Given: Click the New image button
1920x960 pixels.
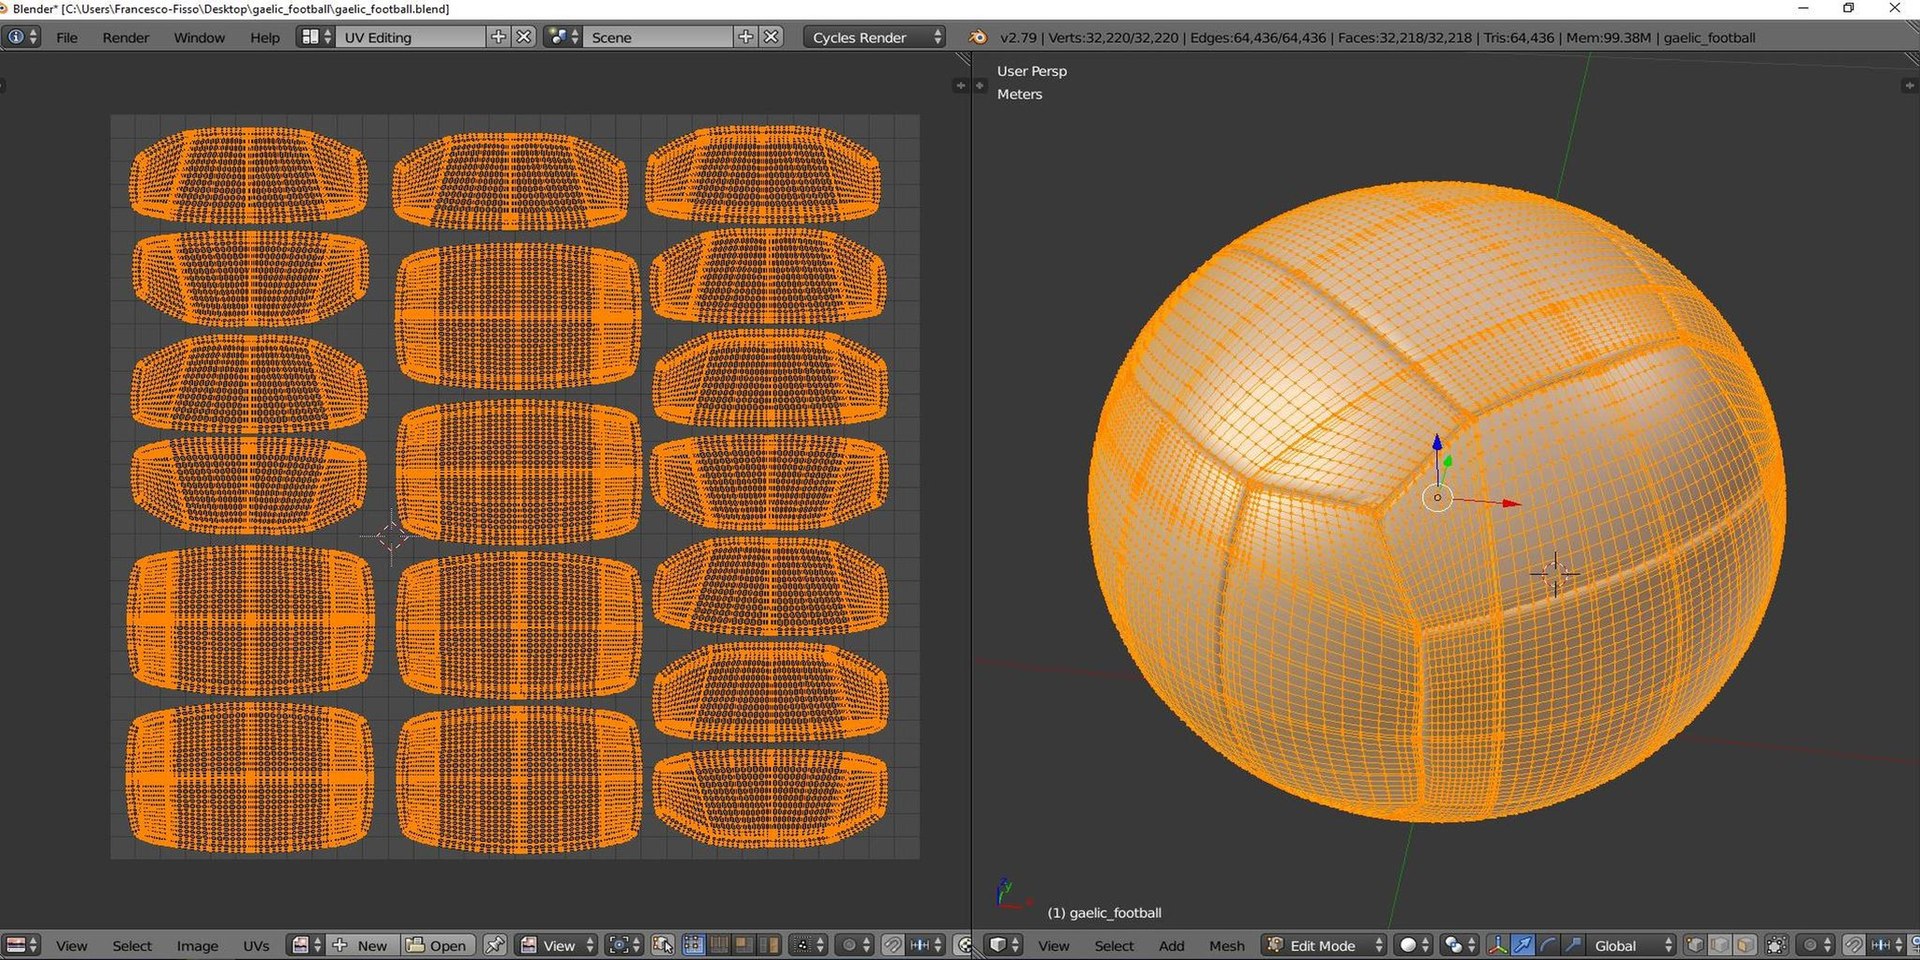Looking at the screenshot, I should (363, 945).
